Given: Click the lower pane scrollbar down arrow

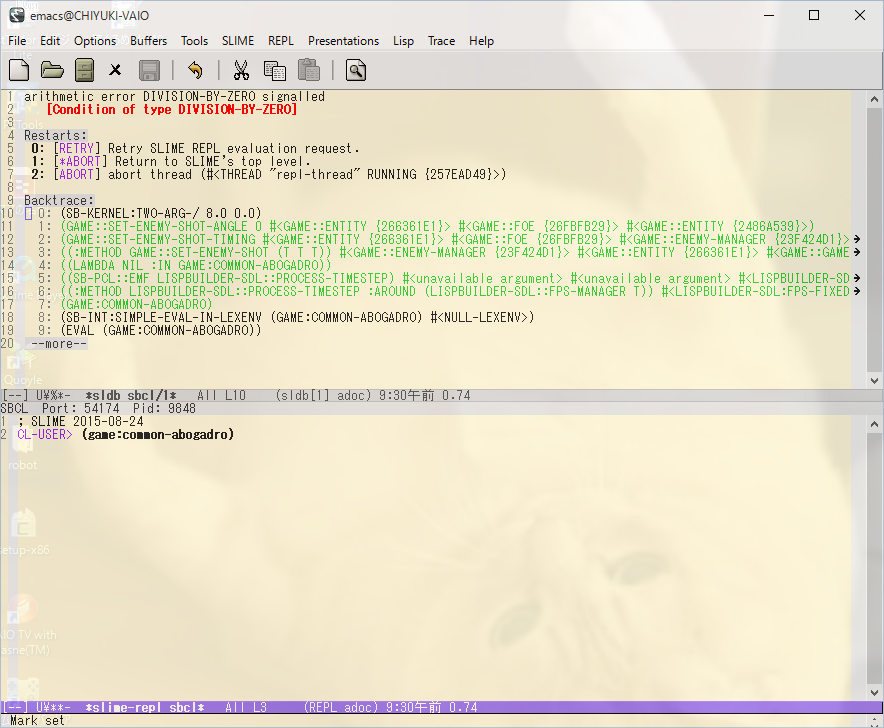Looking at the screenshot, I should pyautogui.click(x=874, y=692).
